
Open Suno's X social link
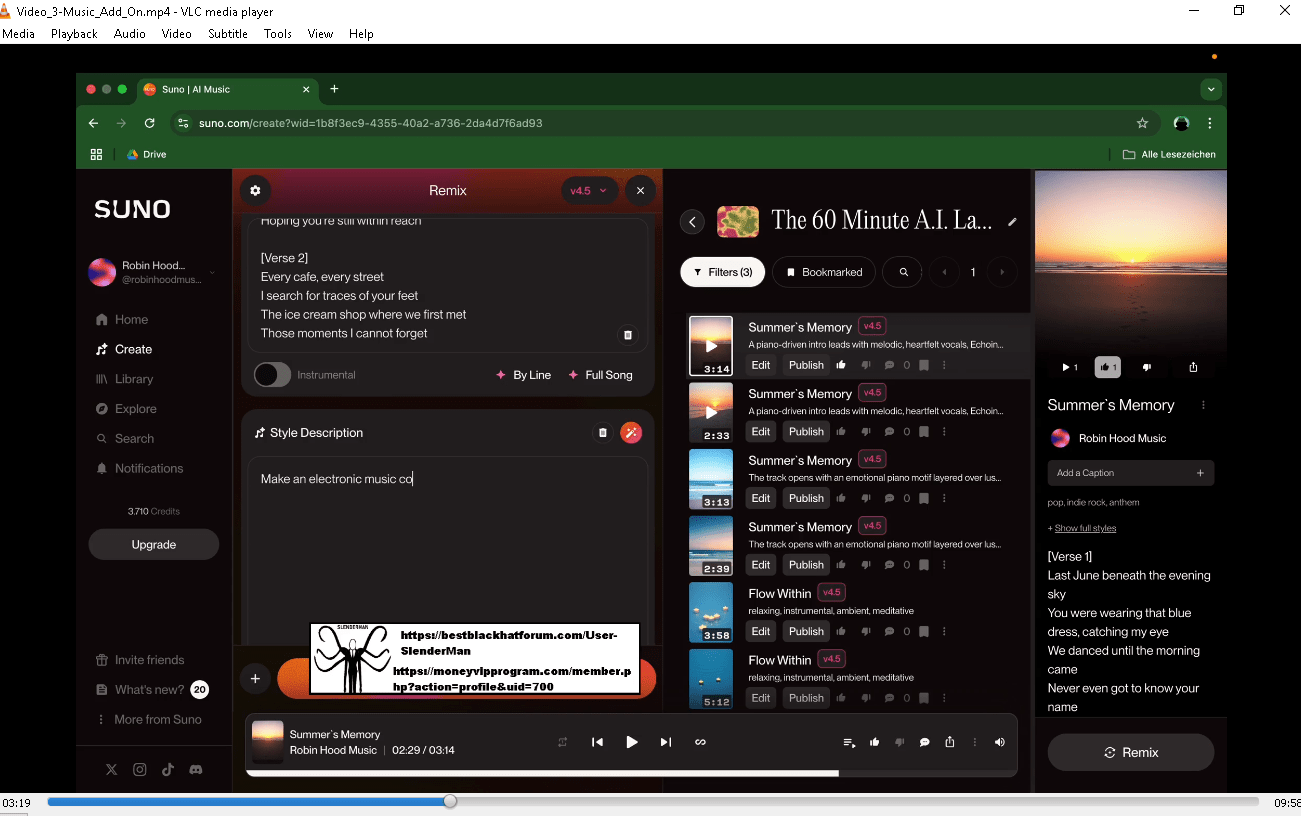point(111,769)
